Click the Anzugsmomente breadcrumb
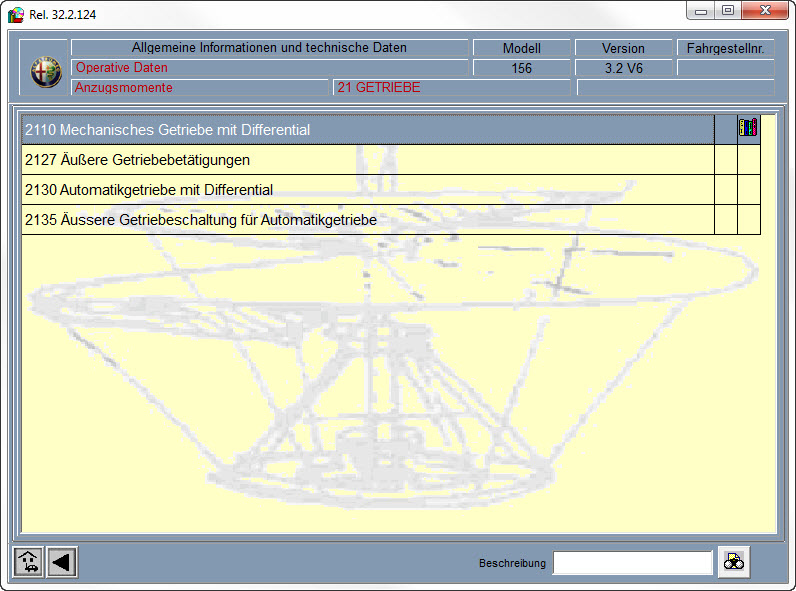 125,88
